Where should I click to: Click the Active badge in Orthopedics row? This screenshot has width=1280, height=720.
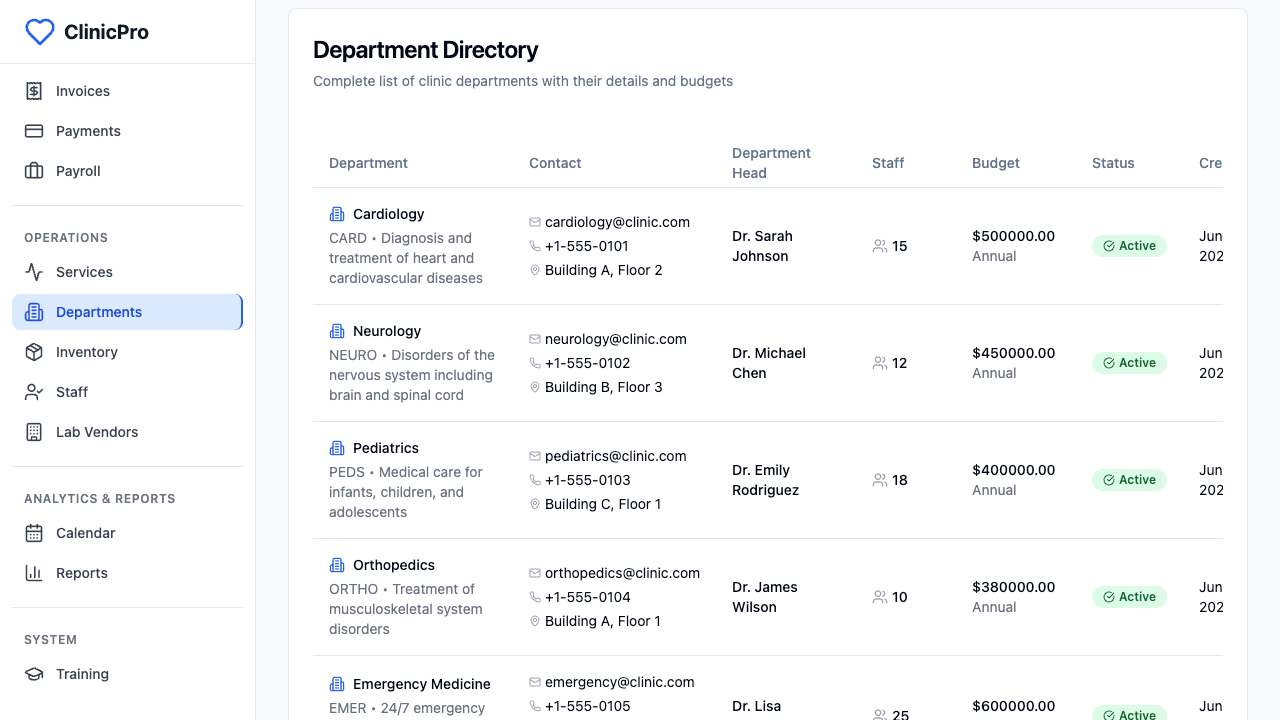click(1129, 597)
